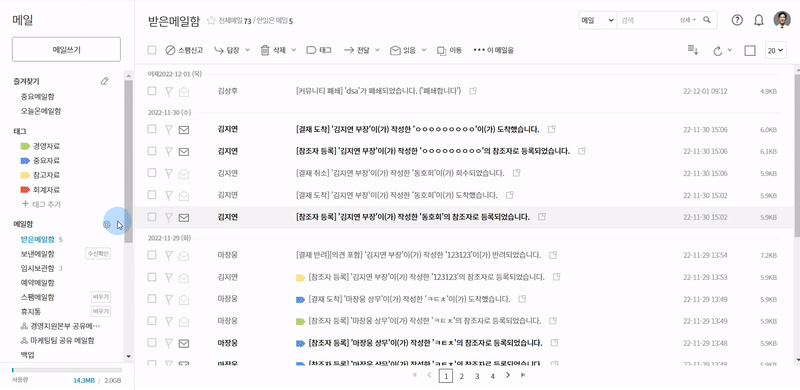Select the yellow 참고자료 tag
The width and height of the screenshot is (800, 390).
coord(40,175)
